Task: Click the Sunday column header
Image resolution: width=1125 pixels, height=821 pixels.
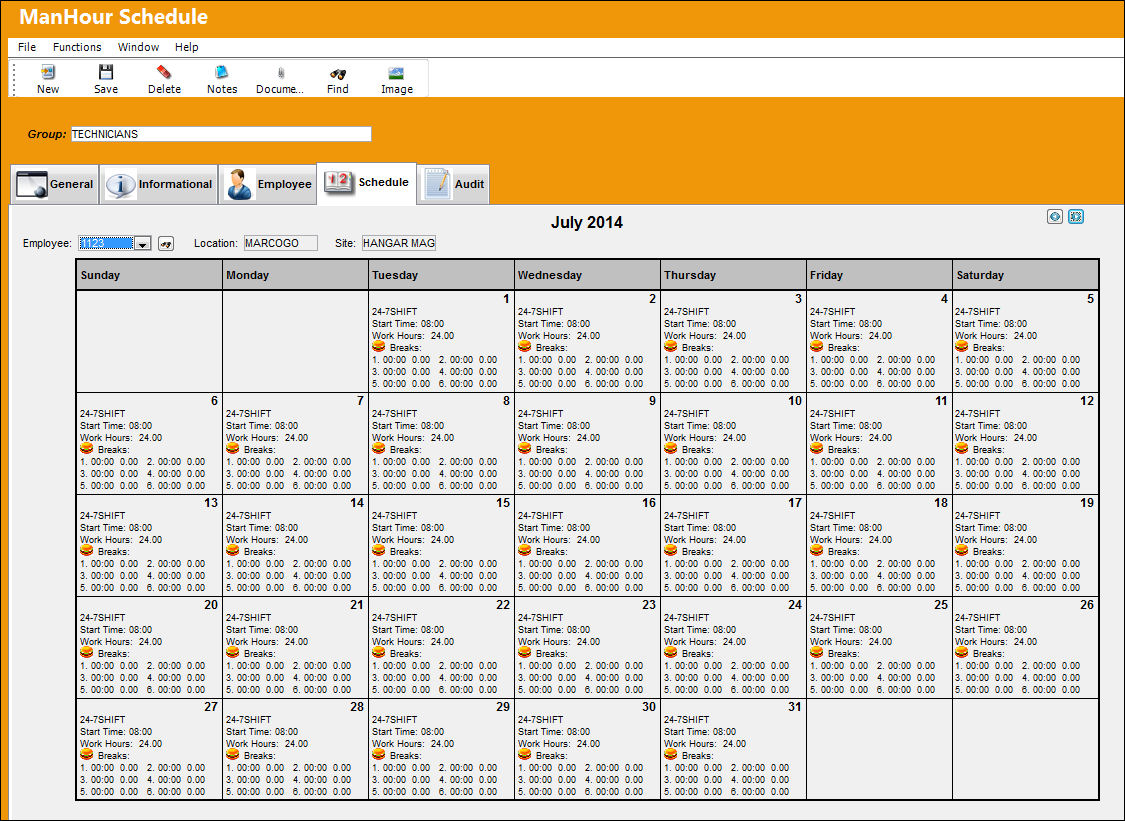Action: 149,275
